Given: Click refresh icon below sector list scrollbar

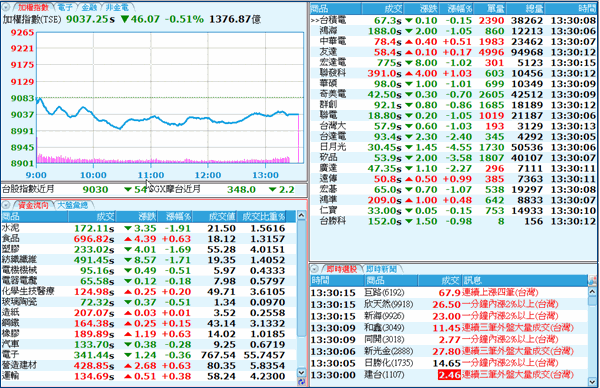Looking at the screenshot, I should 302,382.
